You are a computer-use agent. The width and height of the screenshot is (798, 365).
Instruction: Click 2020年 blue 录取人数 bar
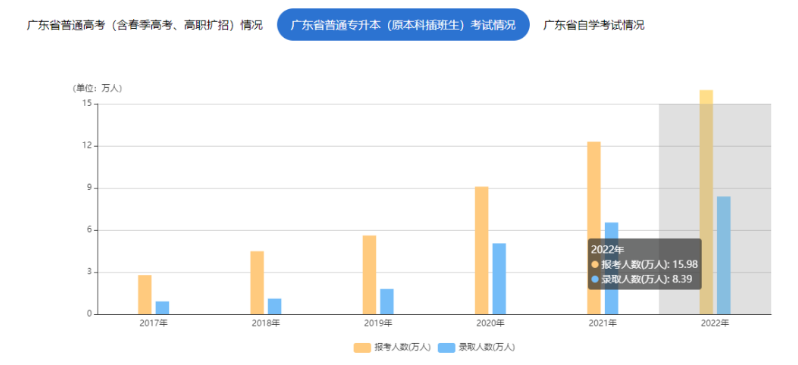(x=499, y=278)
